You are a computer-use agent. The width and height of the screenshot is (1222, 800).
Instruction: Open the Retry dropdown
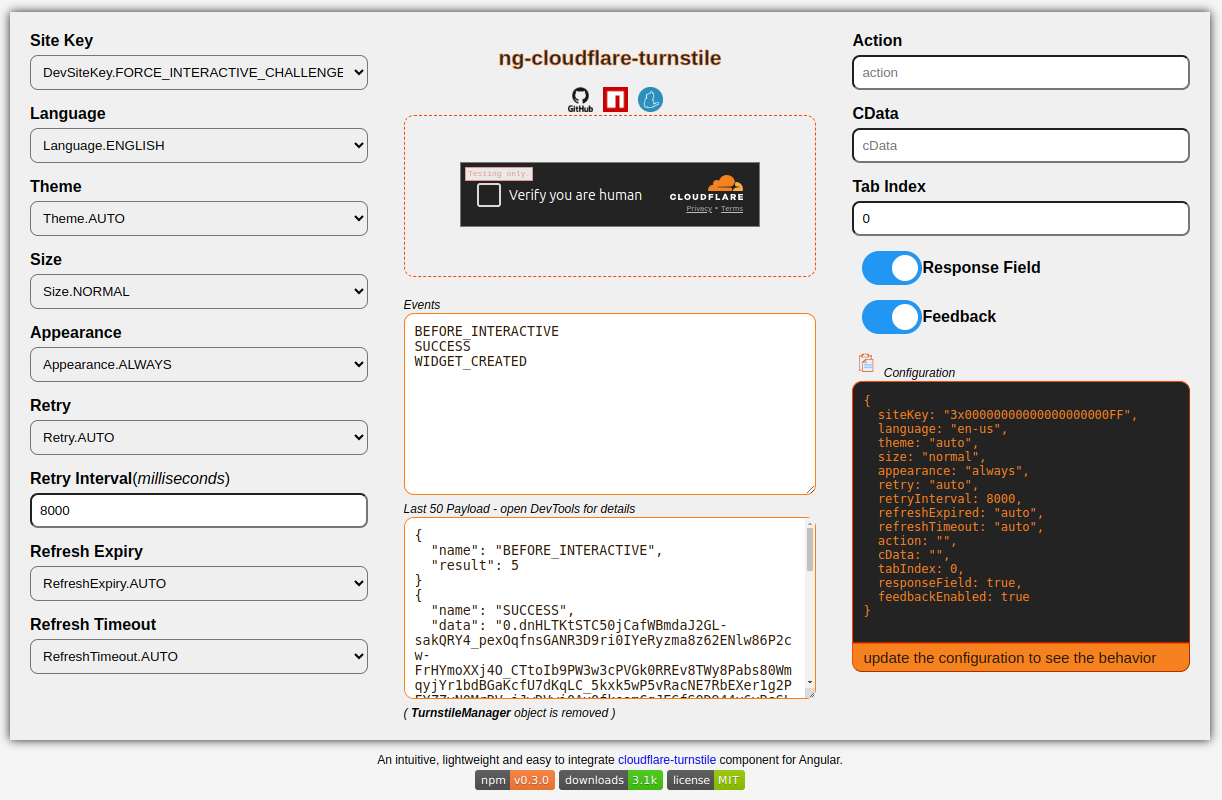199,437
